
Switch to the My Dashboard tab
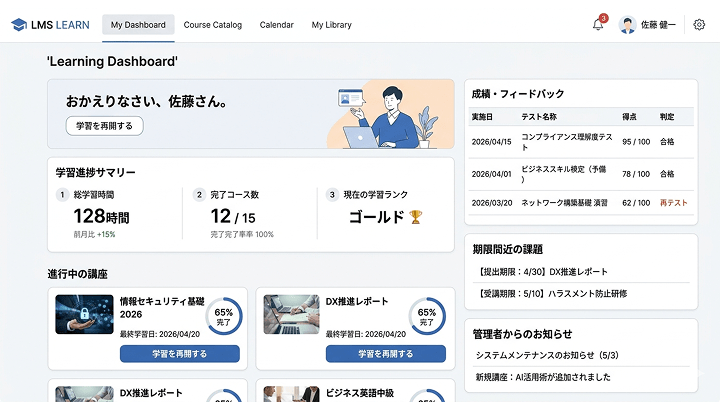pyautogui.click(x=138, y=25)
